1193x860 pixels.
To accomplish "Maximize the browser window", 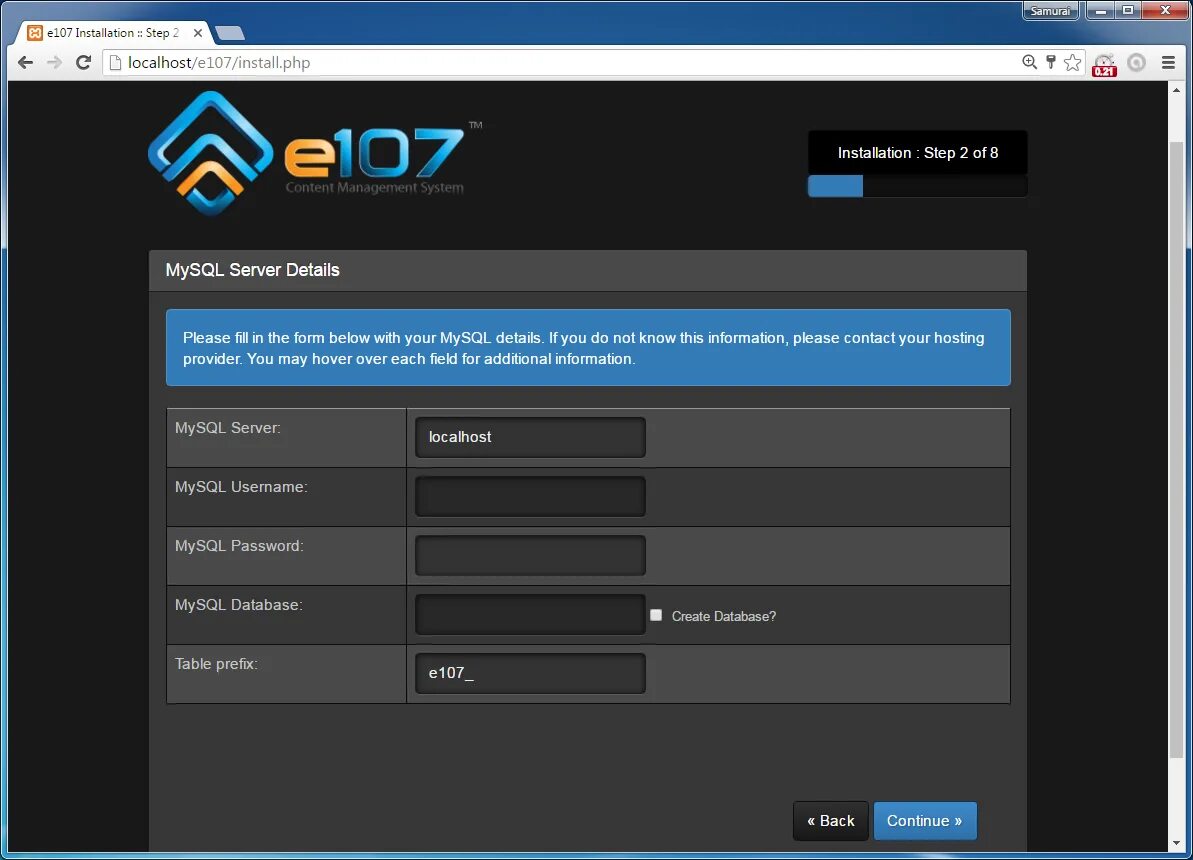I will coord(1128,11).
